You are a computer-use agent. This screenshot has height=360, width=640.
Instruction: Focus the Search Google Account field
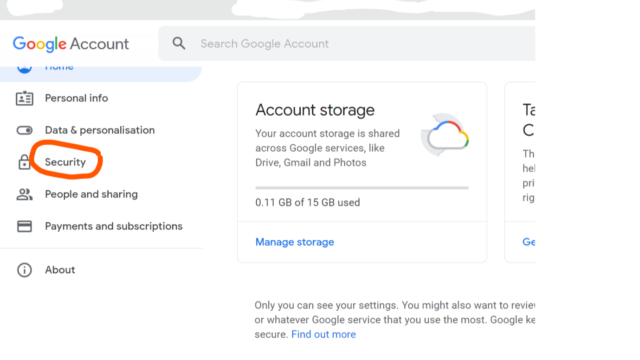point(347,44)
